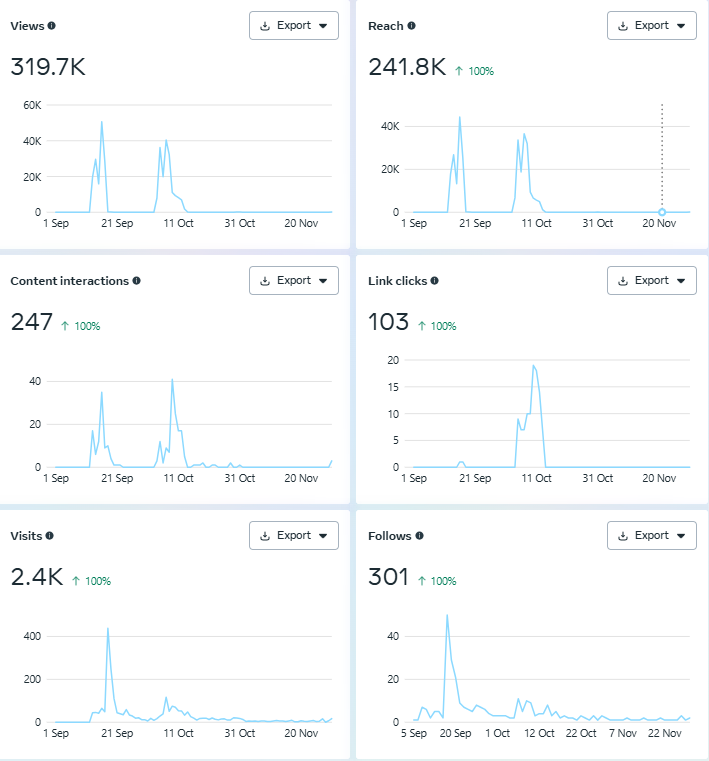This screenshot has width=709, height=761.
Task: Click the Visits Export button
Action: click(x=293, y=536)
